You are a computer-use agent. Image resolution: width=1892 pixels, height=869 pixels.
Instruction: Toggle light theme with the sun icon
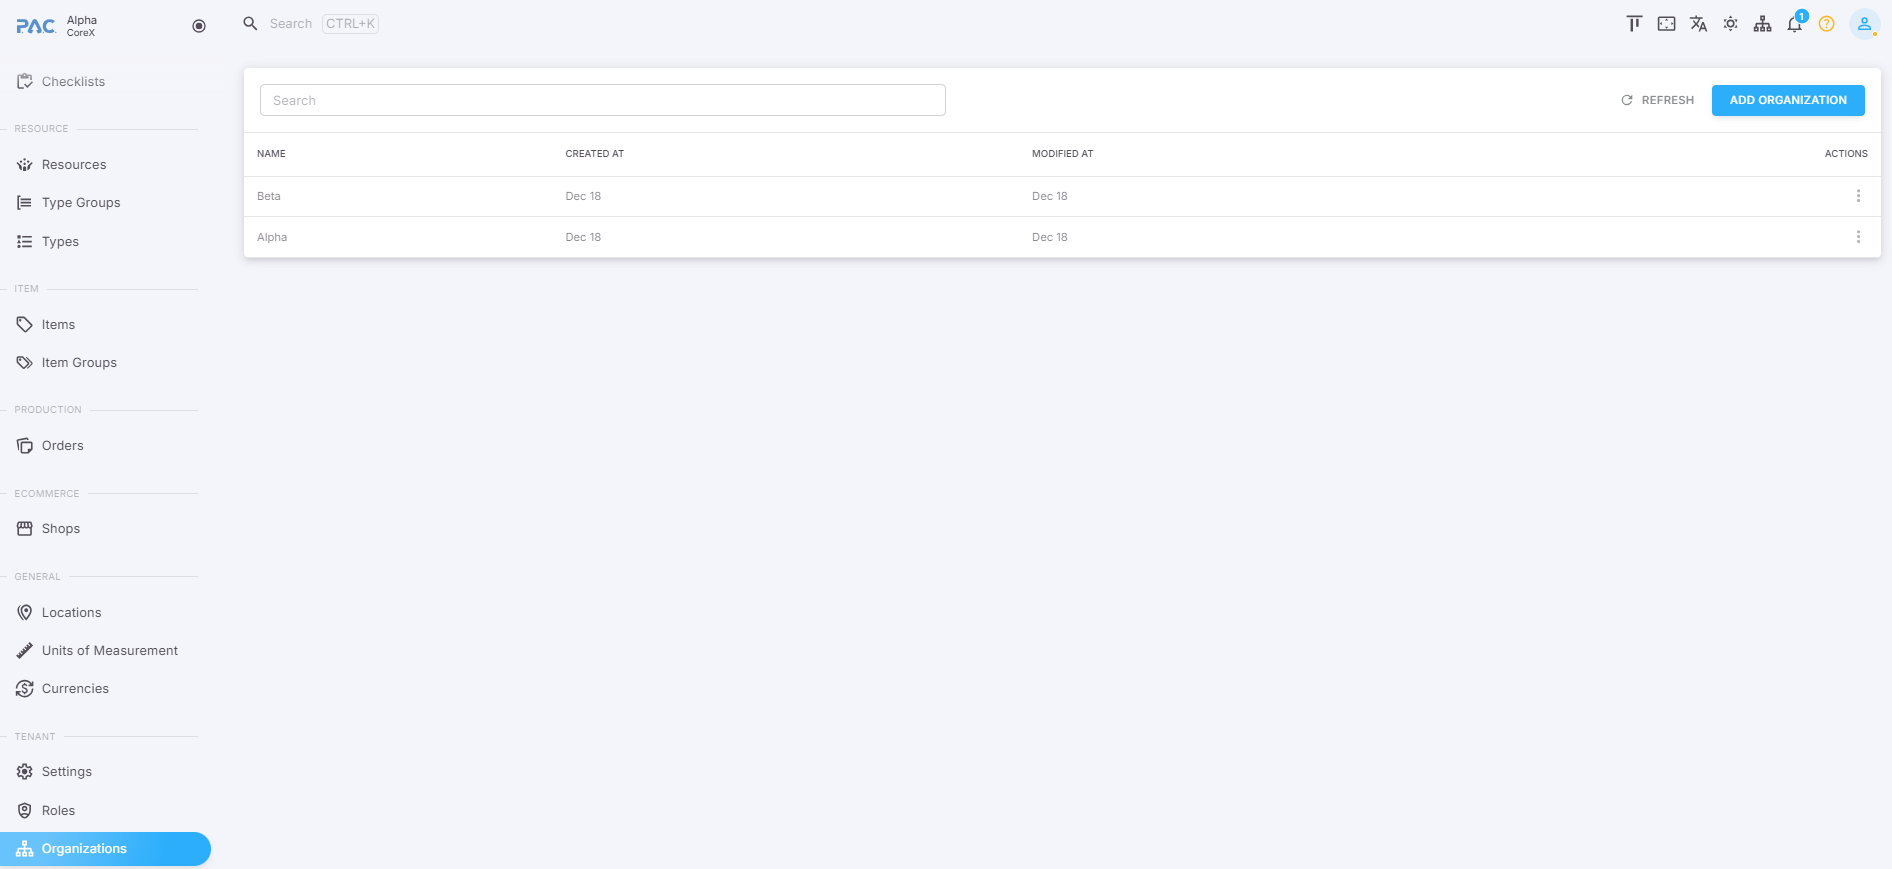click(1730, 24)
